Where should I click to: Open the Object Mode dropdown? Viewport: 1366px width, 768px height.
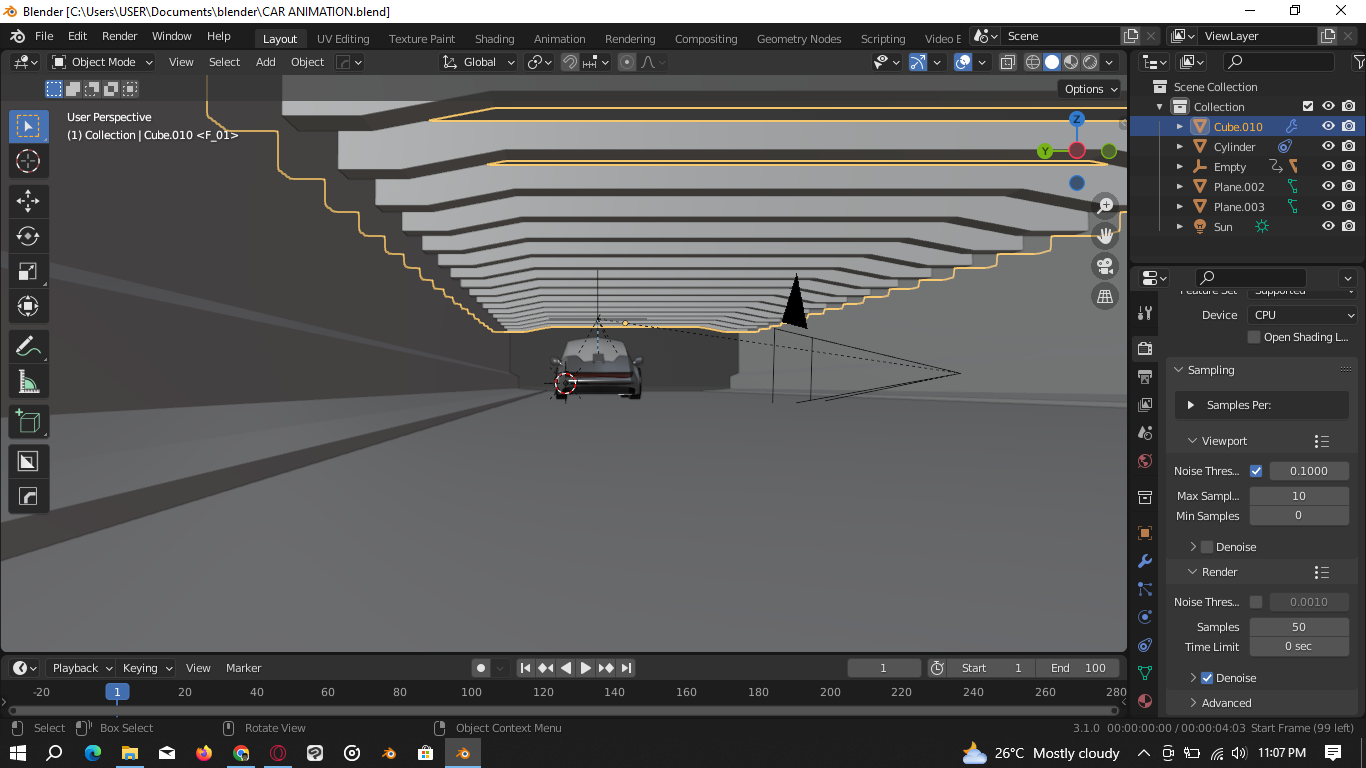[x=102, y=62]
